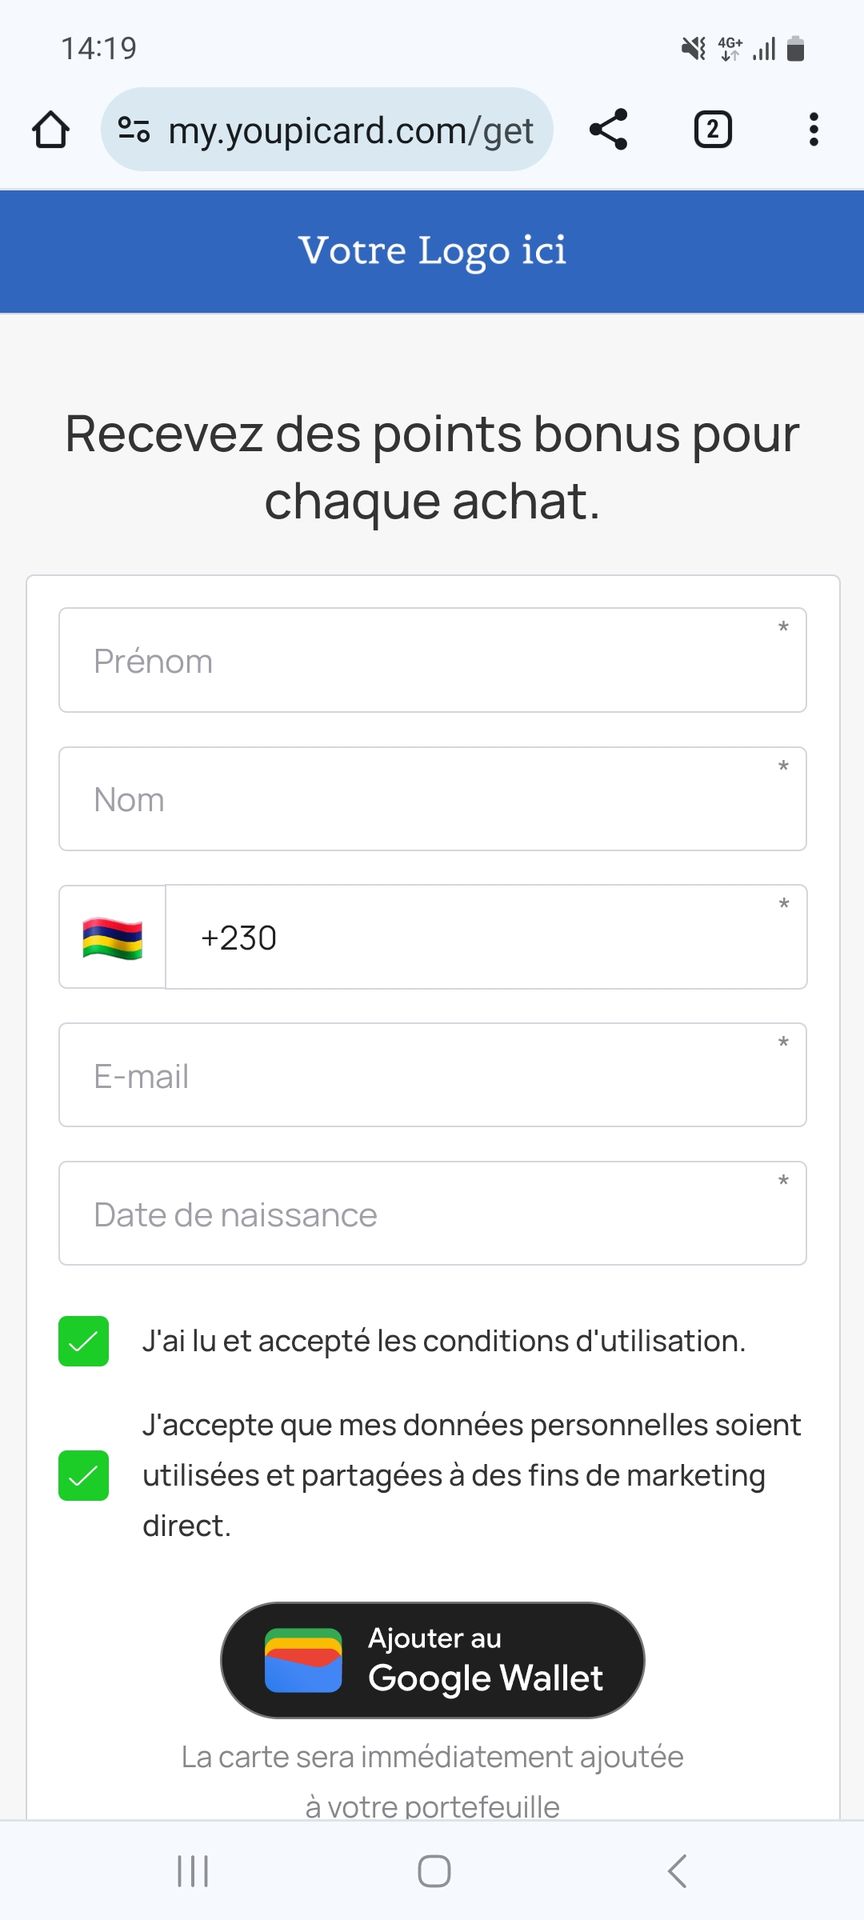The height and width of the screenshot is (1920, 864).
Task: Tap the Votre Logo ici header
Action: (432, 251)
